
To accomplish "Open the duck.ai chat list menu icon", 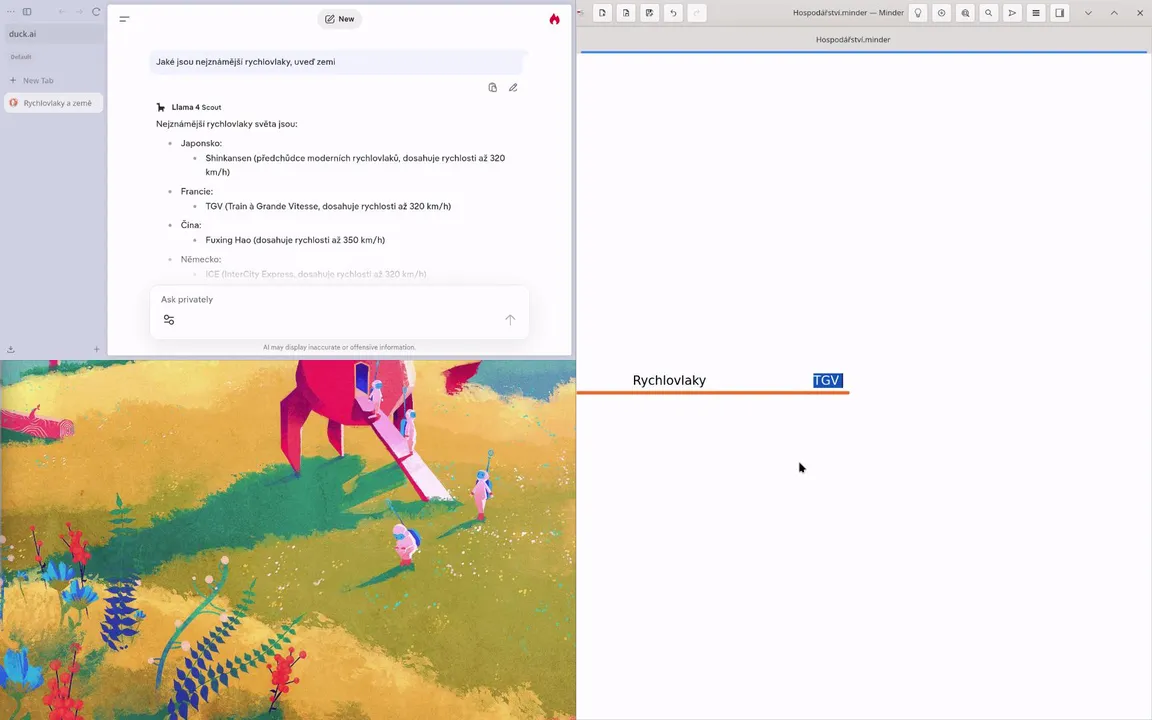I will point(124,19).
